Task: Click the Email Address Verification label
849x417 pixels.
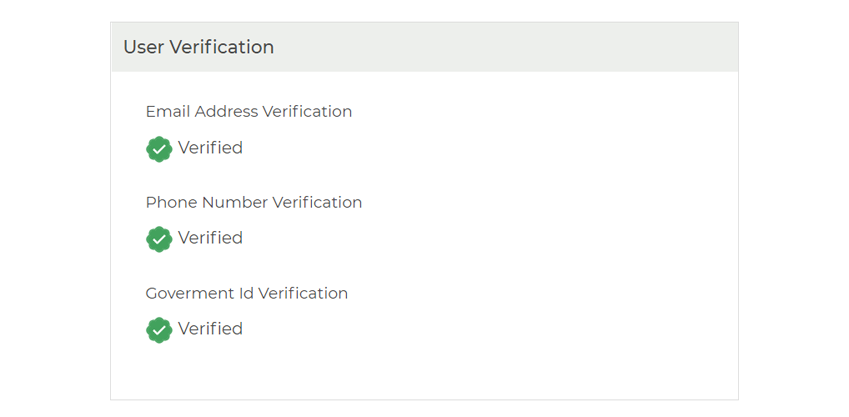Action: [x=249, y=112]
